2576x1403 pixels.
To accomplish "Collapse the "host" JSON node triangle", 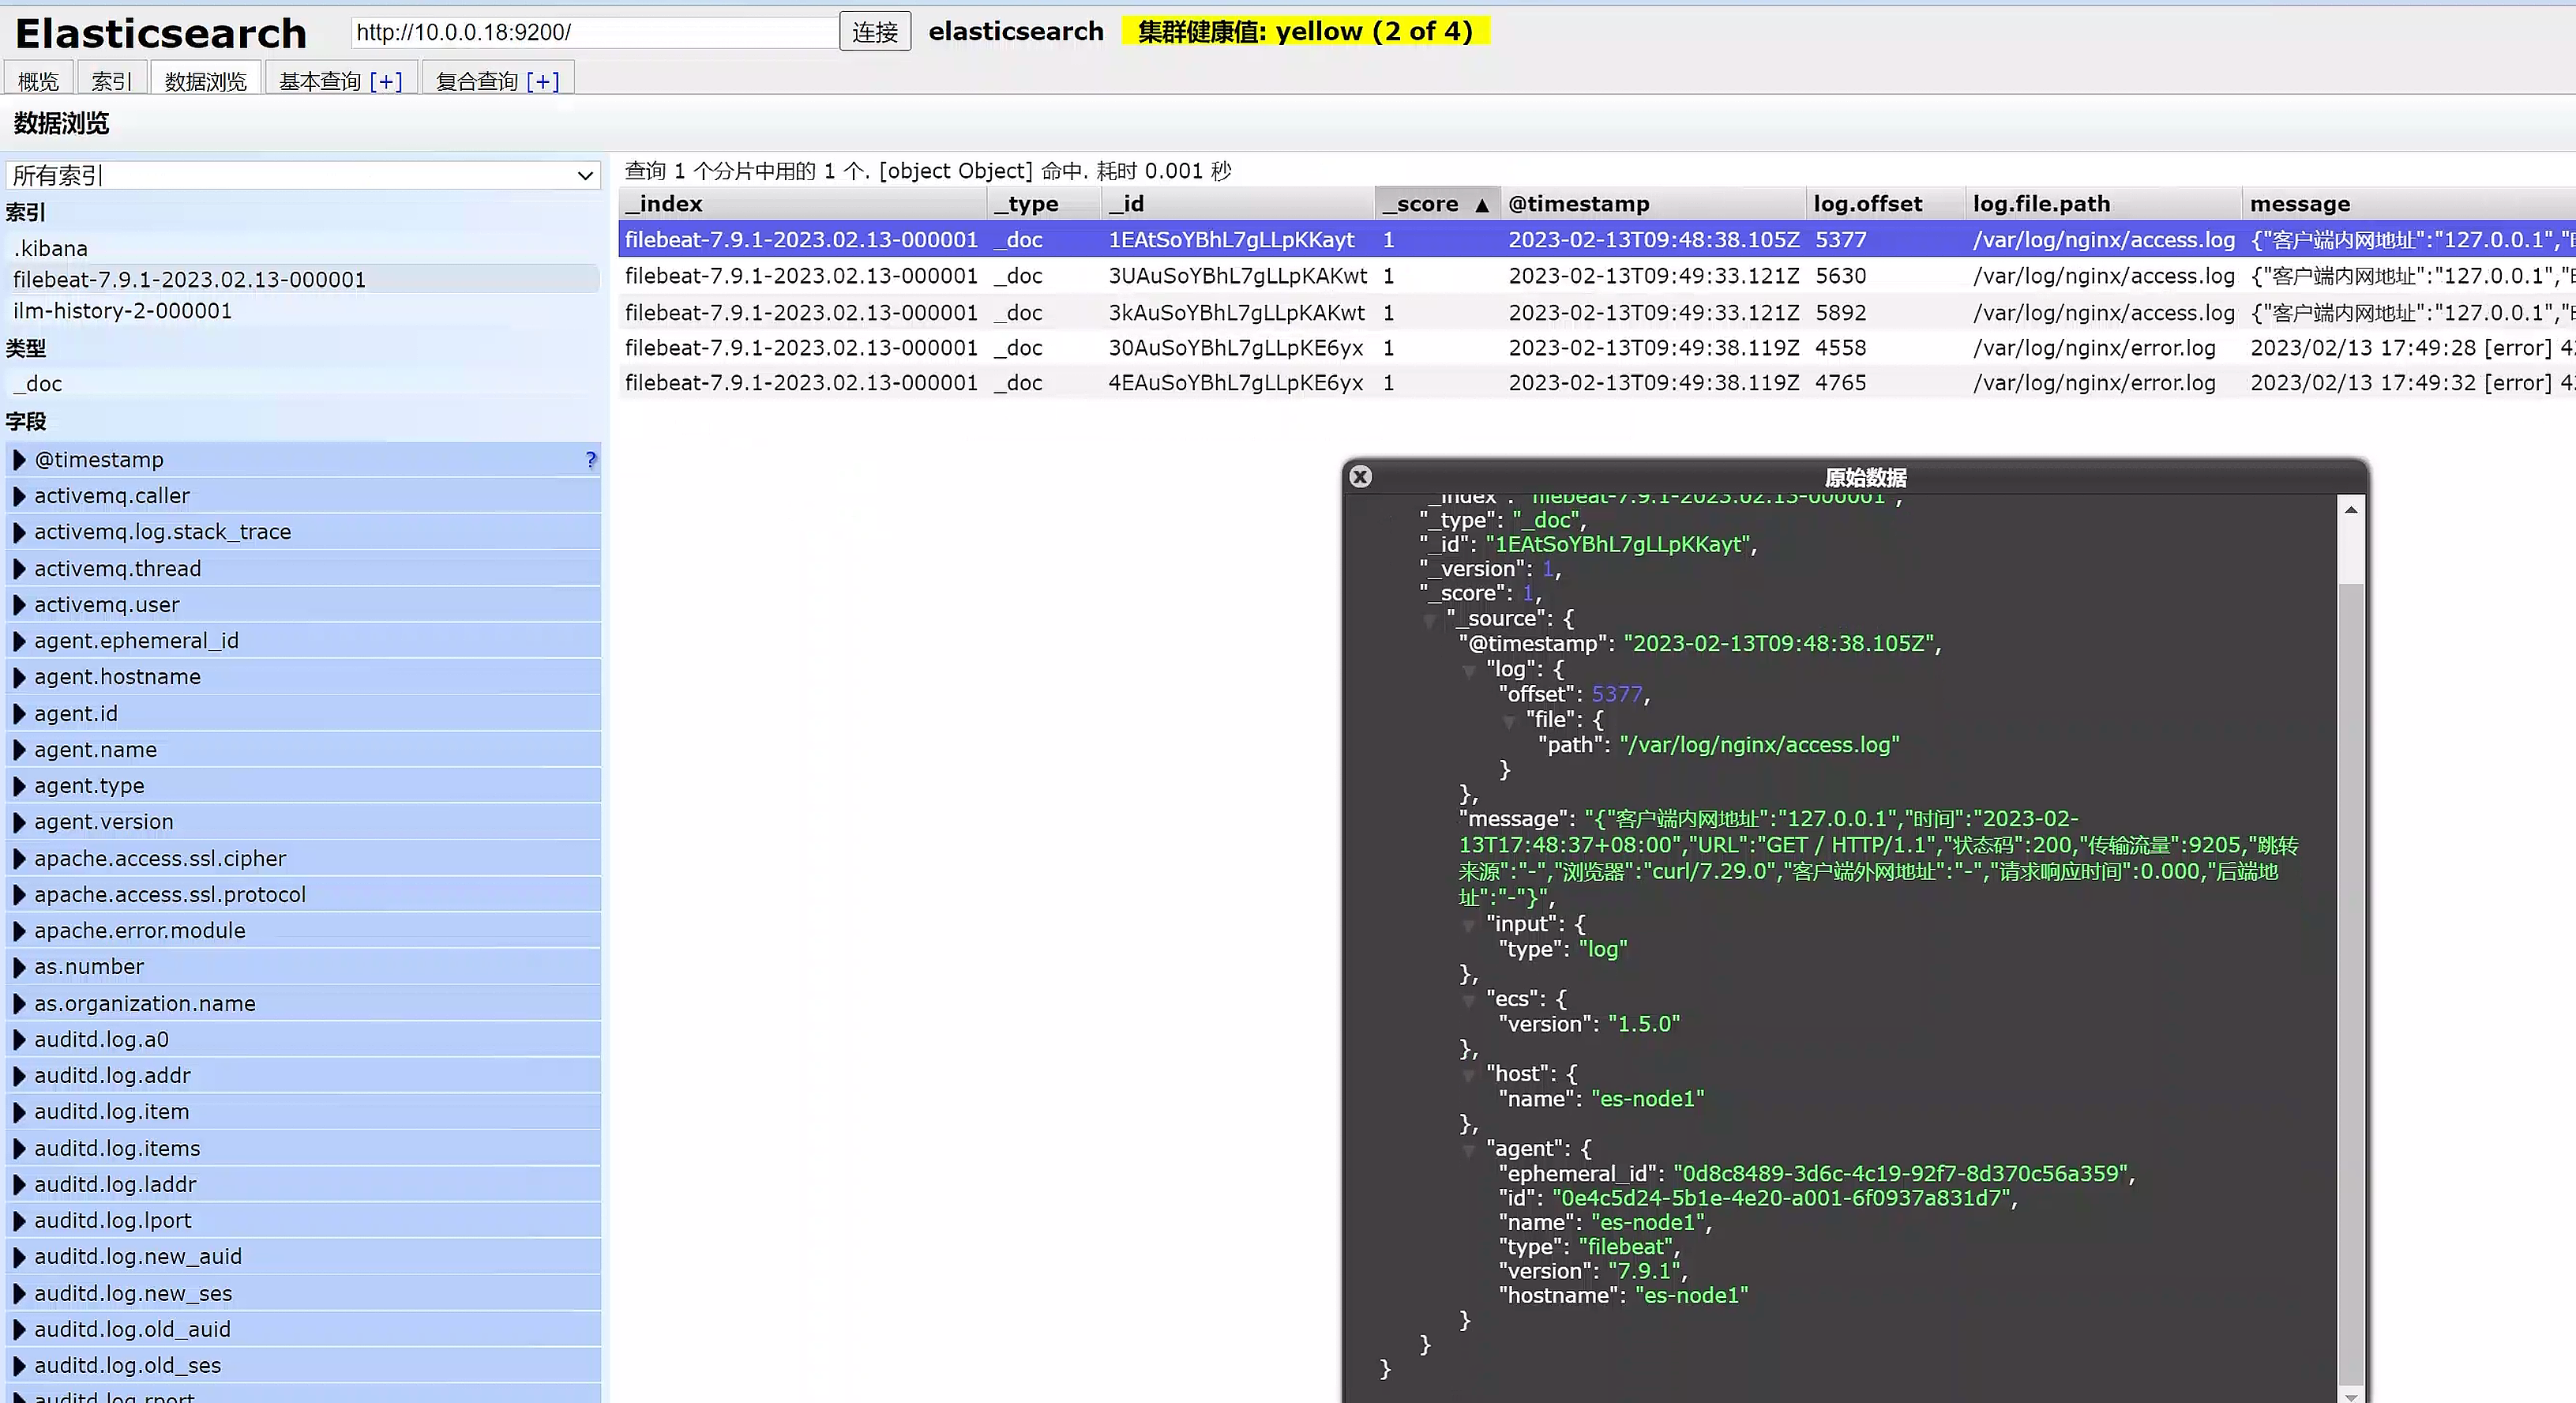I will (1469, 1075).
